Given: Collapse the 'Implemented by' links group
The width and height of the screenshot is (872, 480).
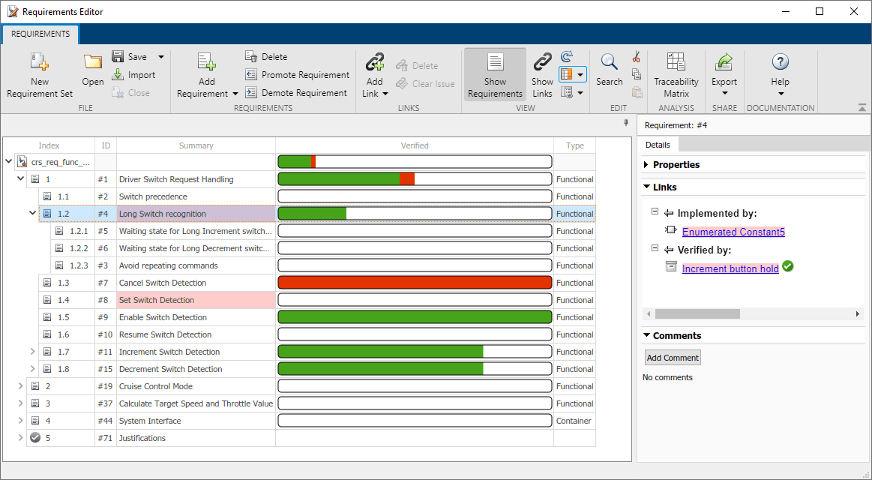Looking at the screenshot, I should (655, 213).
